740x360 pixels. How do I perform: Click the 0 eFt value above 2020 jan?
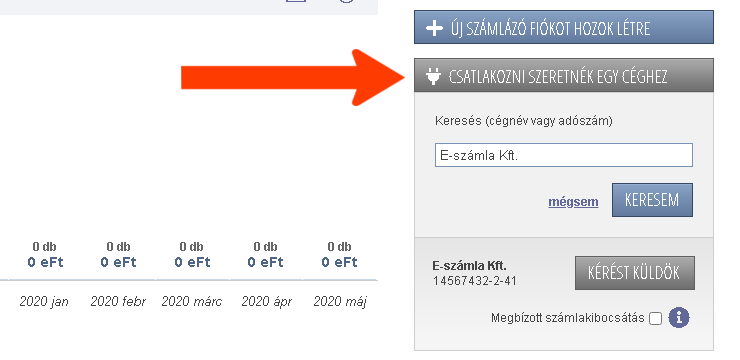(45, 262)
